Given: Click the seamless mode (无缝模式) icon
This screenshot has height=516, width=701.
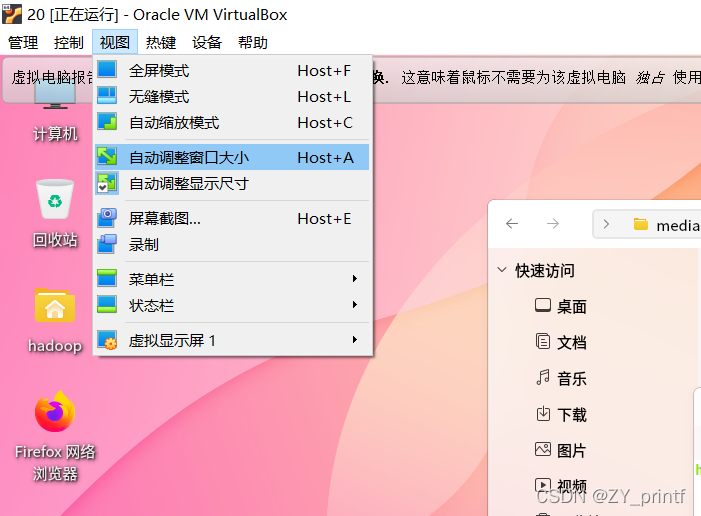Looking at the screenshot, I should [x=107, y=95].
